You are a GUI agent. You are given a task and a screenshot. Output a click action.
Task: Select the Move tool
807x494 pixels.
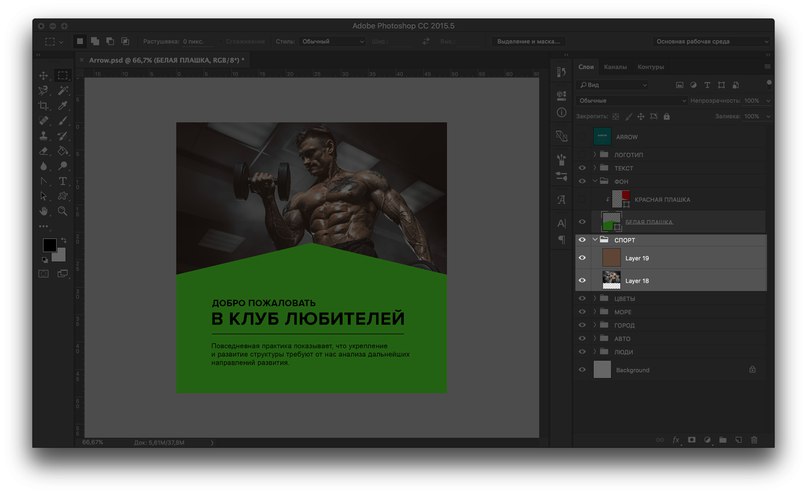44,76
